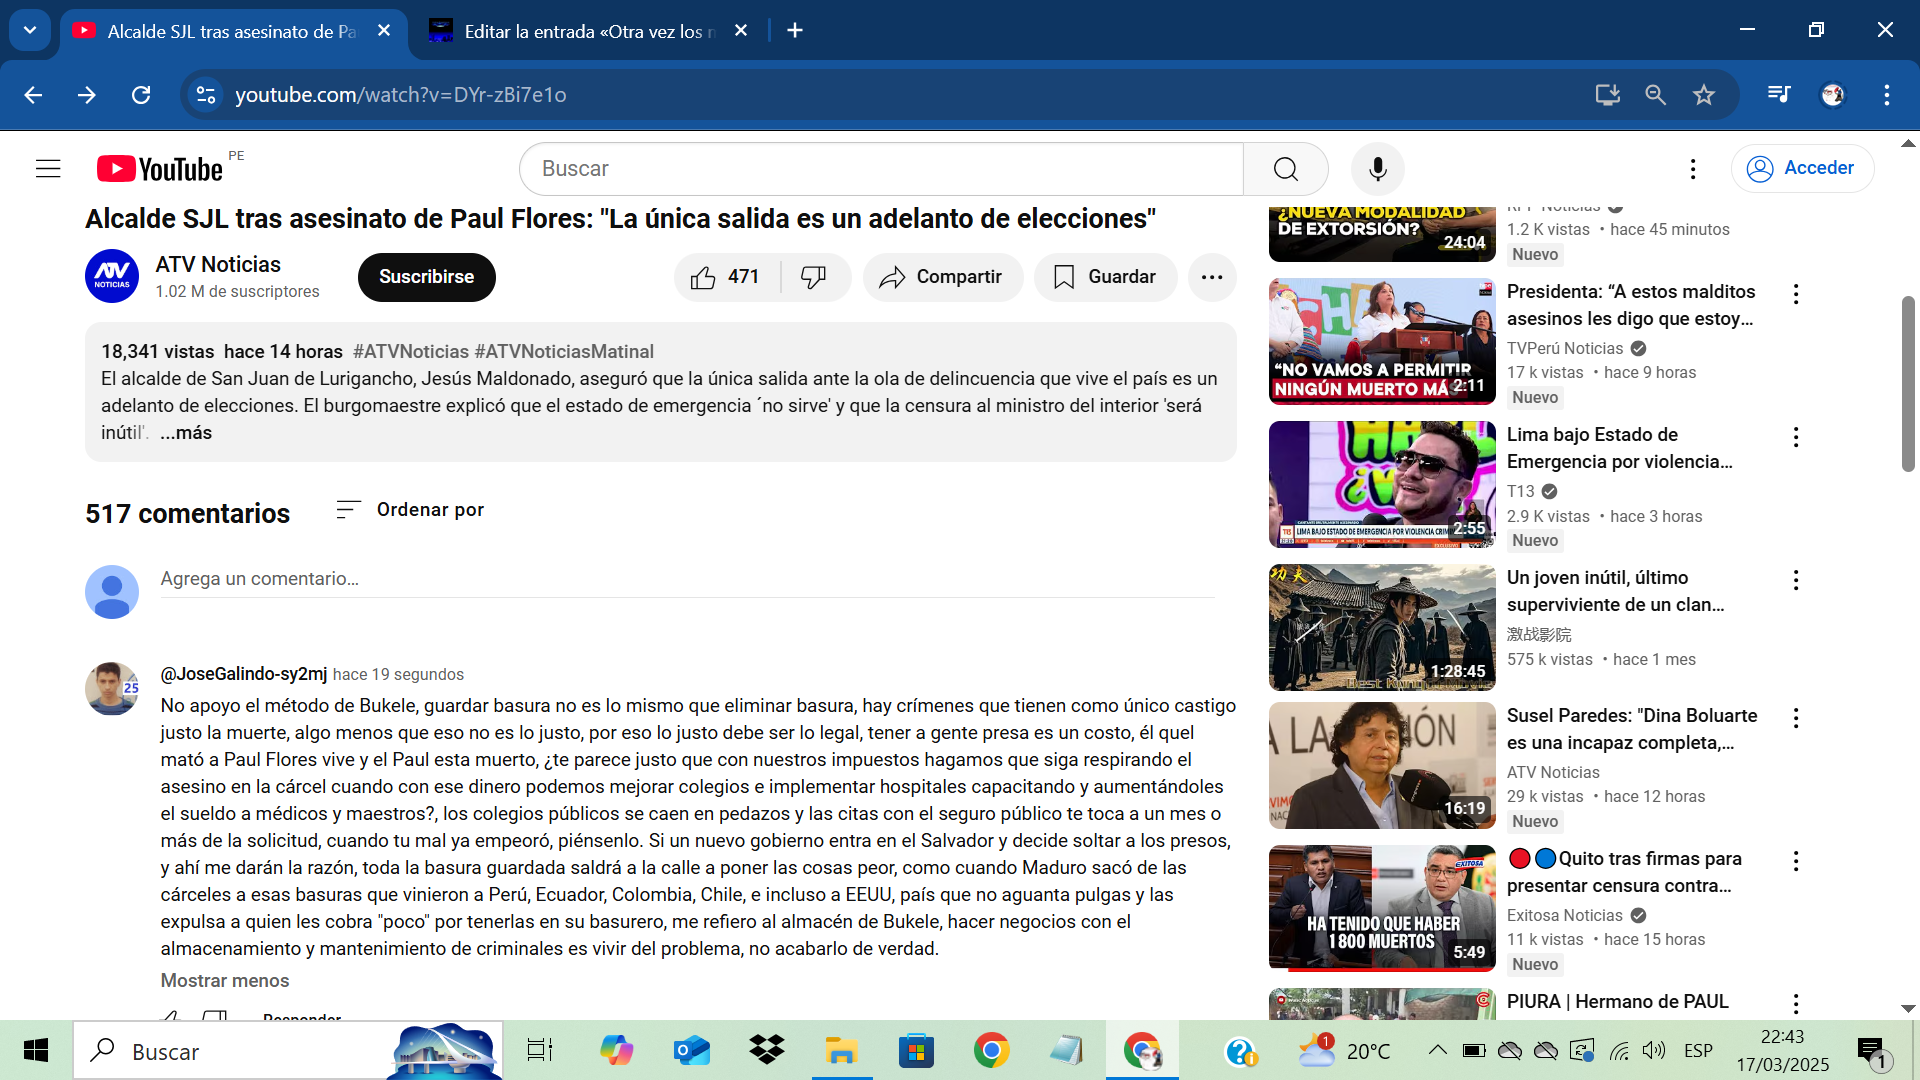Subscribe with the Suscribirse button
The height and width of the screenshot is (1080, 1920).
pyautogui.click(x=426, y=277)
